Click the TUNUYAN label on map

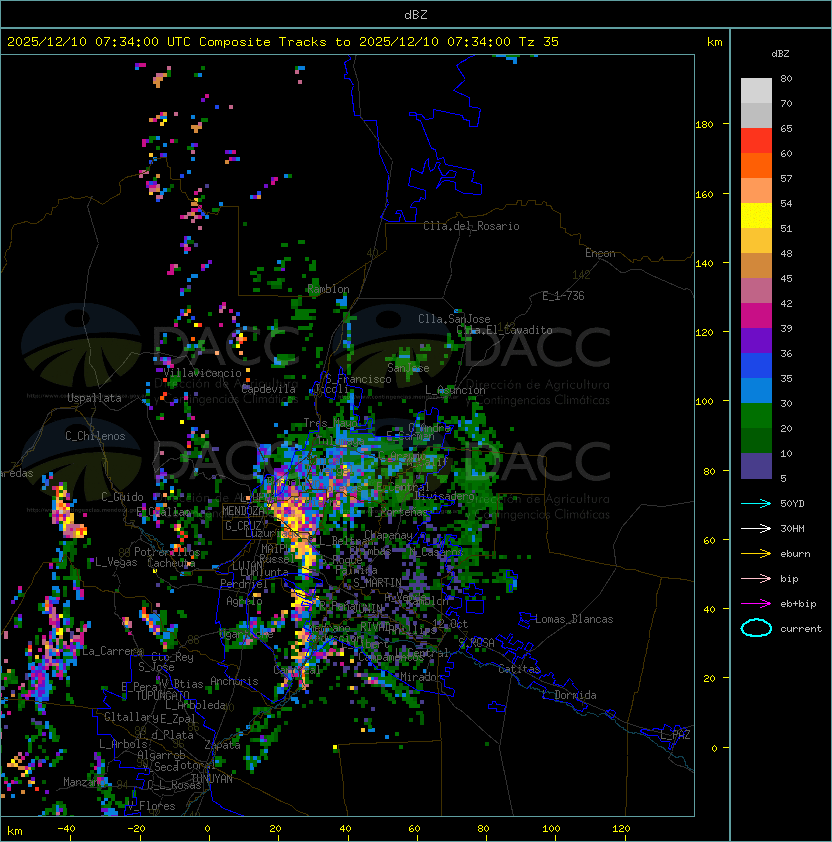point(212,779)
